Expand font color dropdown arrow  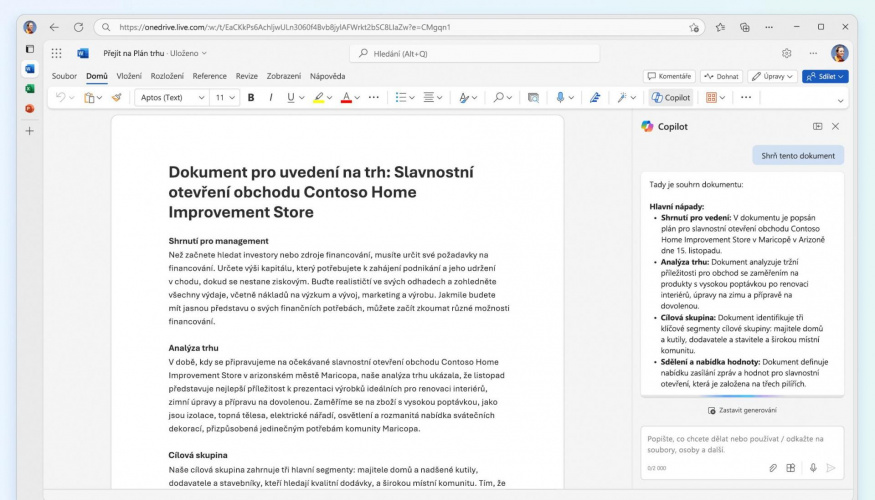pyautogui.click(x=357, y=98)
